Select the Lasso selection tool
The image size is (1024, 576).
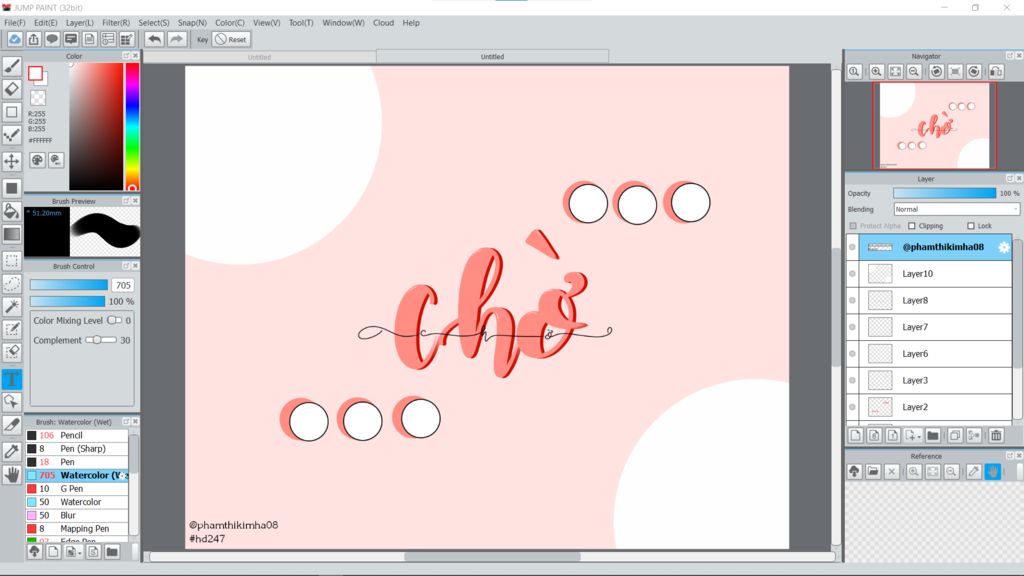pyautogui.click(x=12, y=283)
